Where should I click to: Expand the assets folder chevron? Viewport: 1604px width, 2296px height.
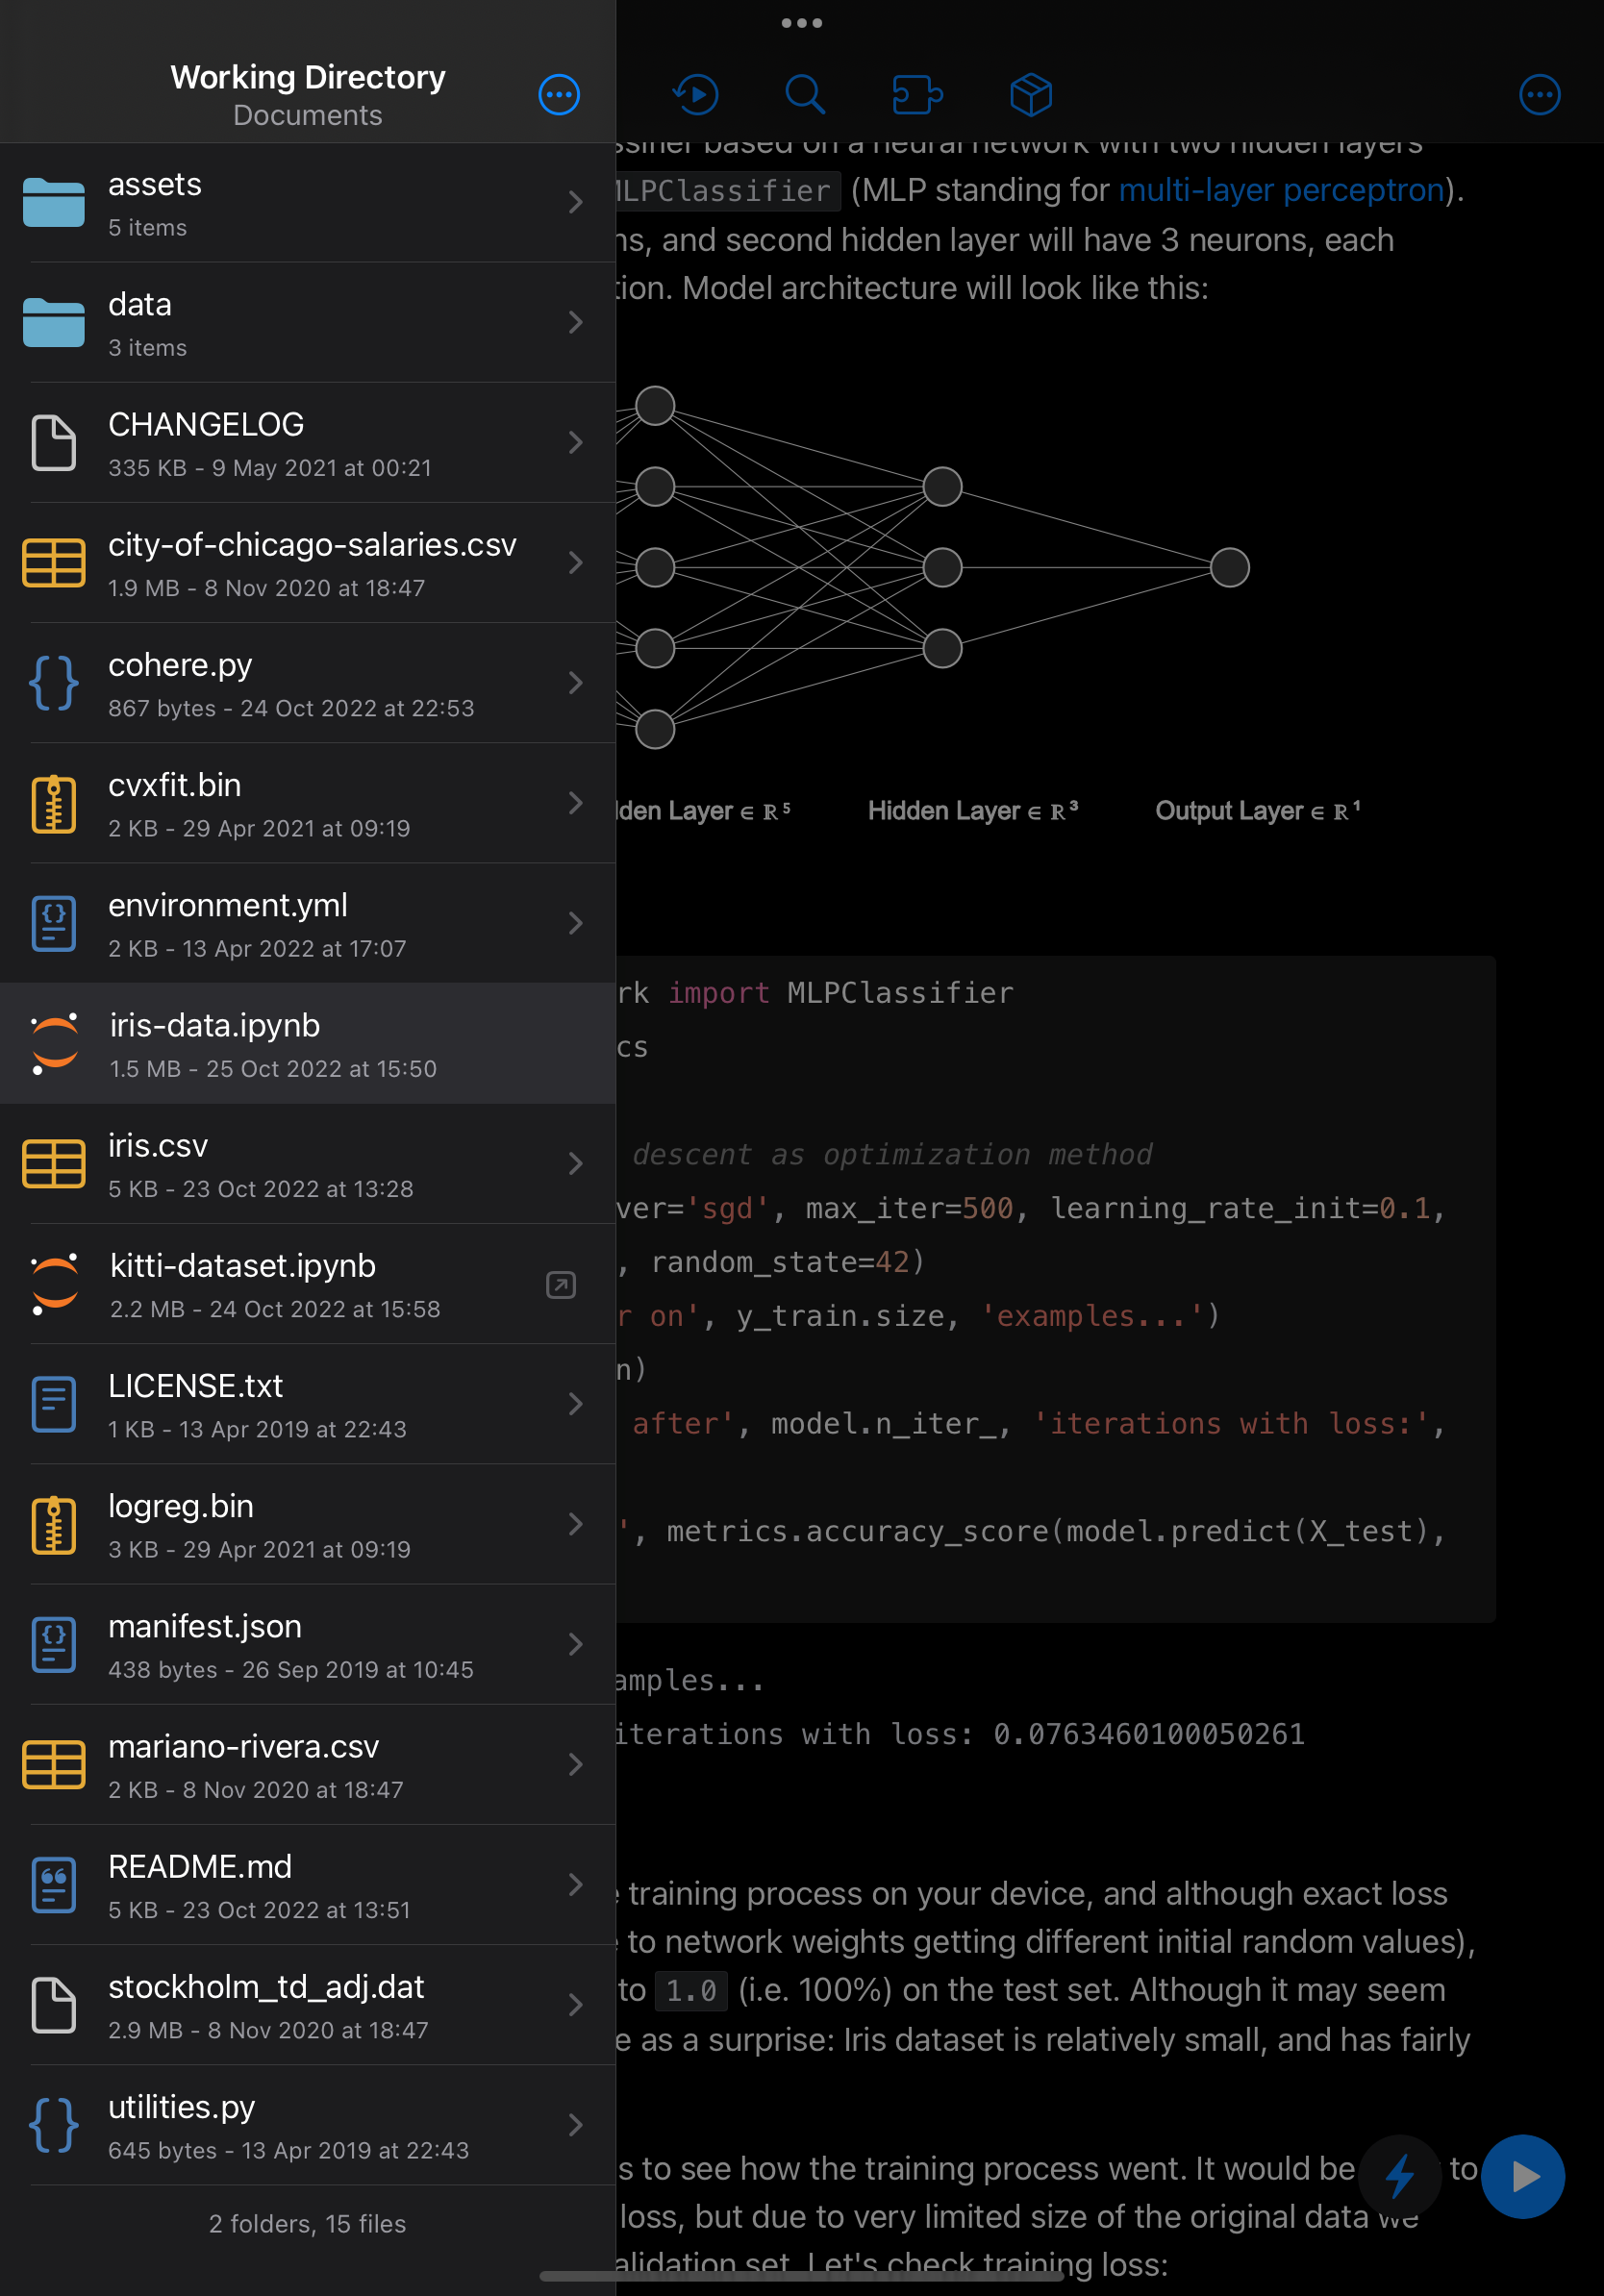tap(575, 203)
